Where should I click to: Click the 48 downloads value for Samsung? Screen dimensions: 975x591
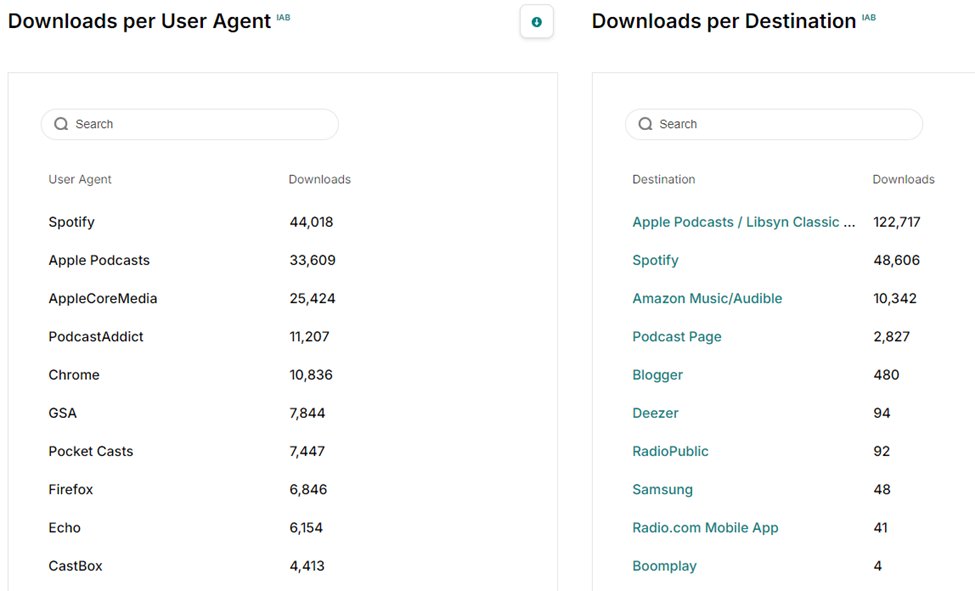(882, 490)
